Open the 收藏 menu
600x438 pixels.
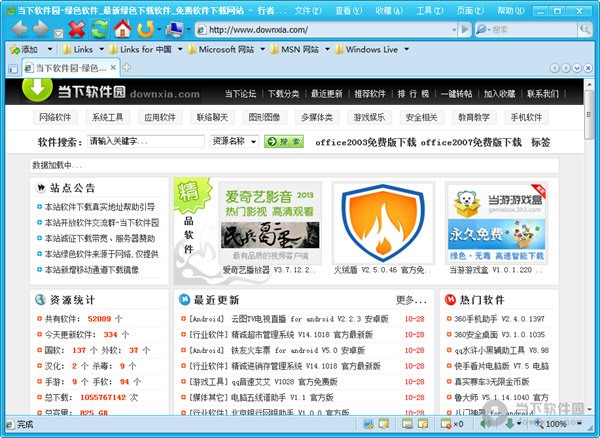coord(389,11)
